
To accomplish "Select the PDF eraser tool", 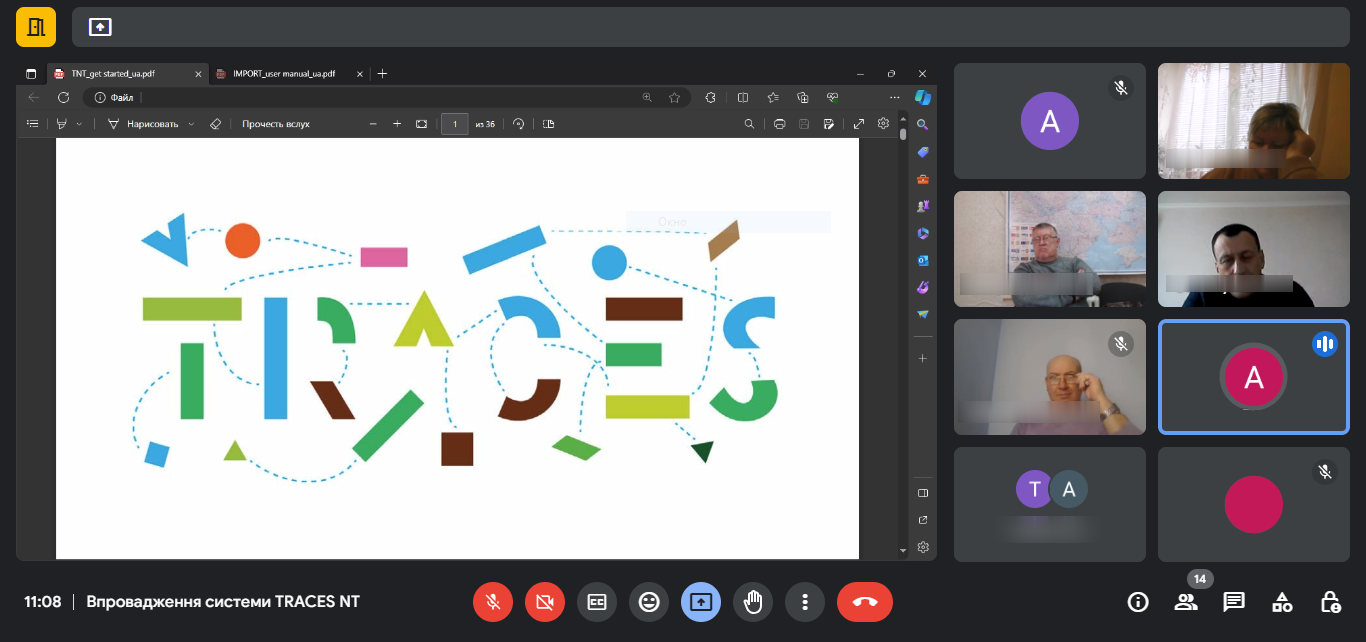I will 215,124.
